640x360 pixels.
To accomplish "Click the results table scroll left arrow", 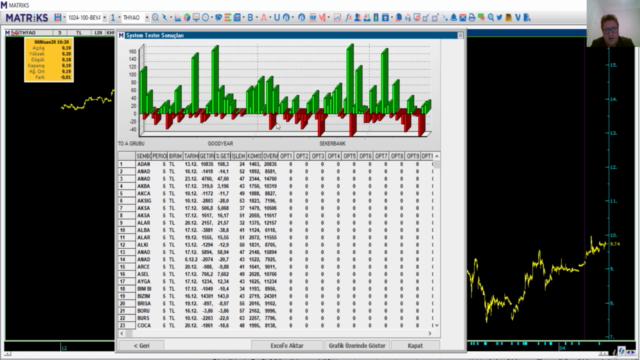I will [122, 333].
